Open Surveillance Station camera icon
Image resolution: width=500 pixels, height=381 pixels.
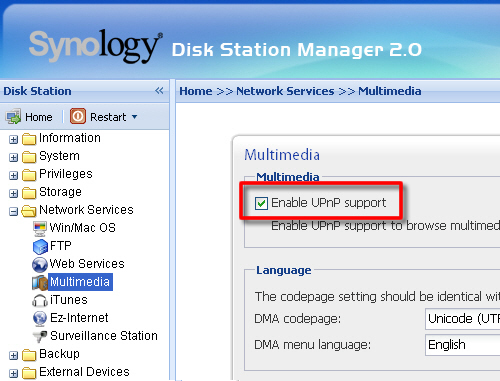pos(40,336)
